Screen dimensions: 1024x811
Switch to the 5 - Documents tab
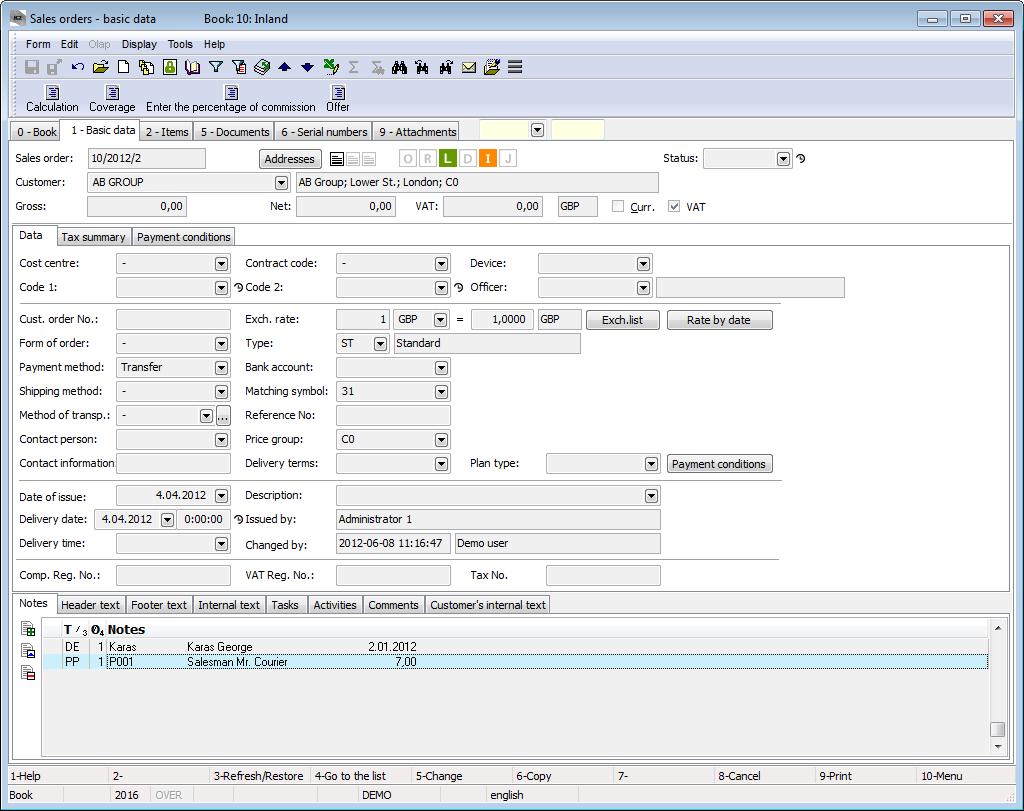coord(235,132)
